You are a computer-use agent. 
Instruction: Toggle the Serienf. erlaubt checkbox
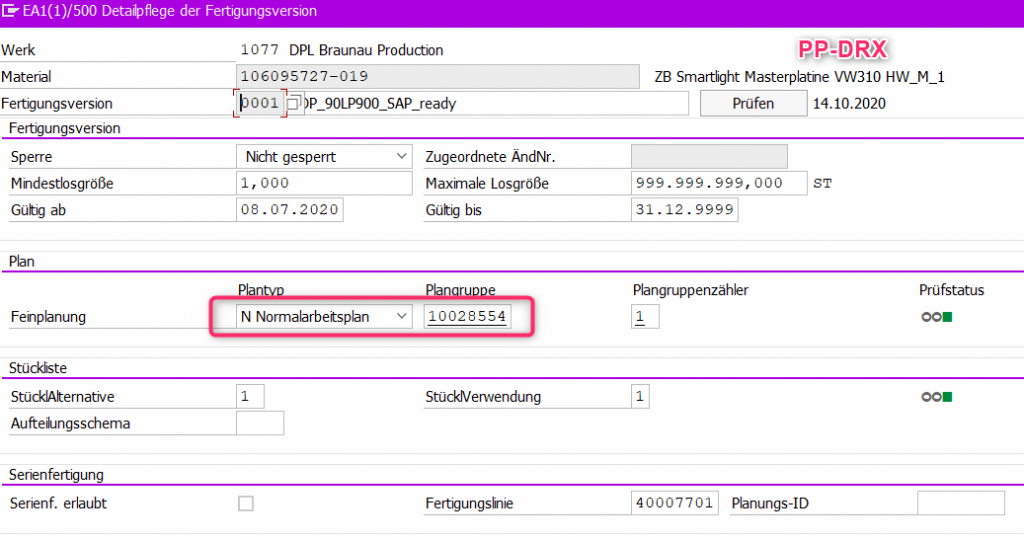pos(246,504)
